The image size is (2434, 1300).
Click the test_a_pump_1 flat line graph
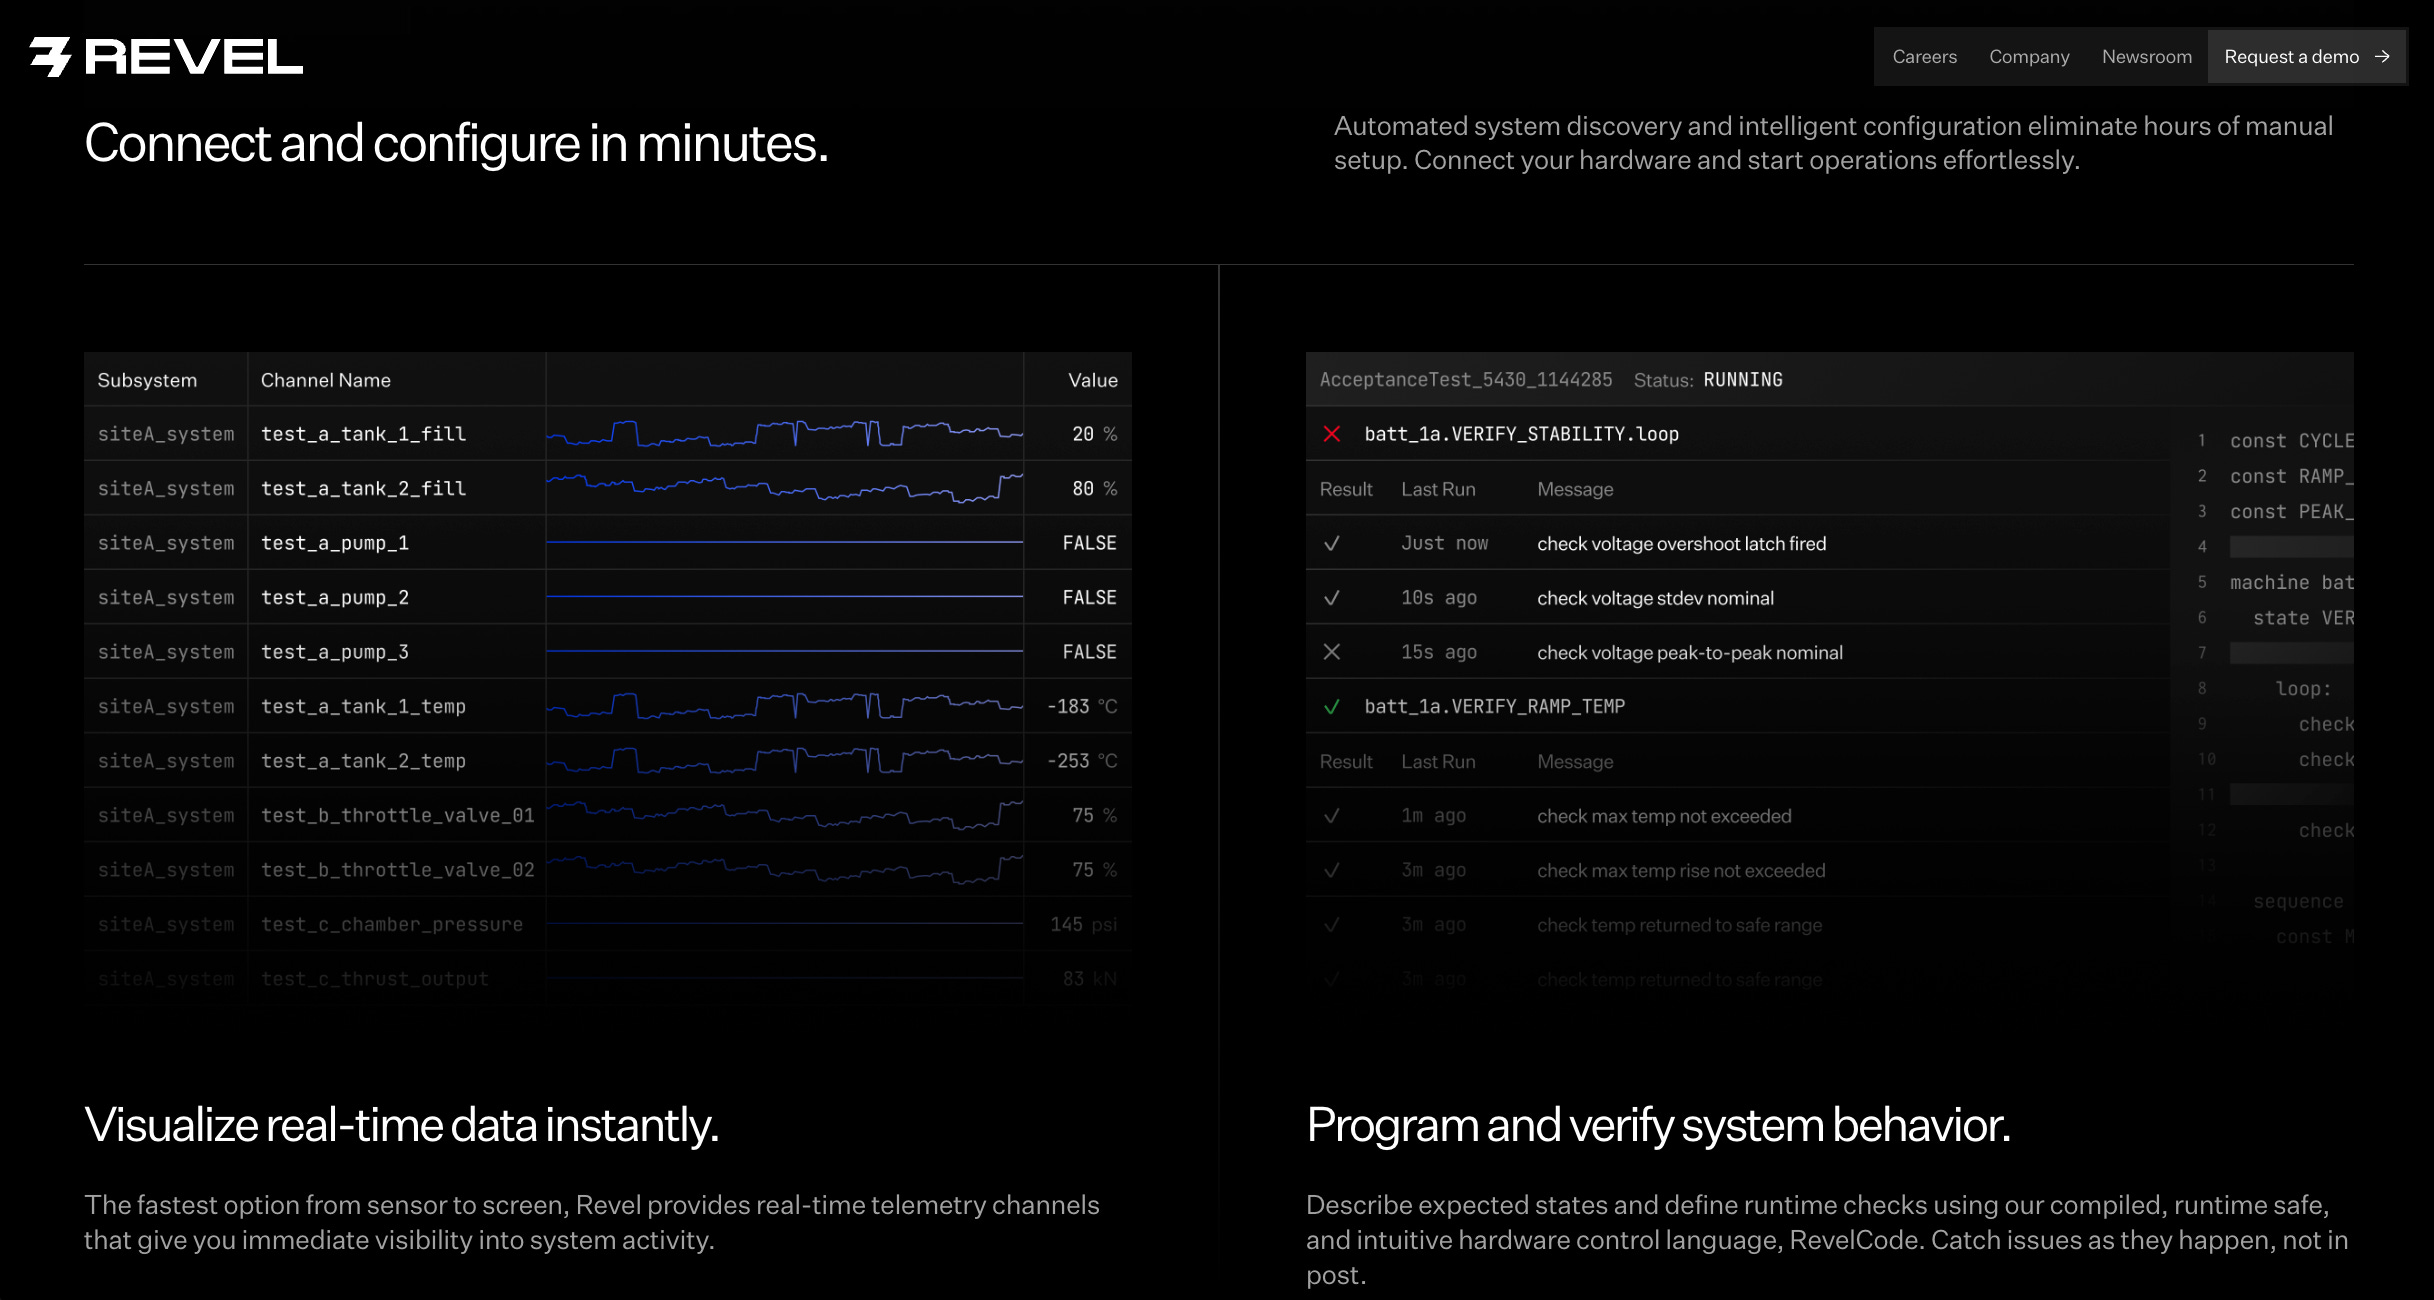coord(784,543)
